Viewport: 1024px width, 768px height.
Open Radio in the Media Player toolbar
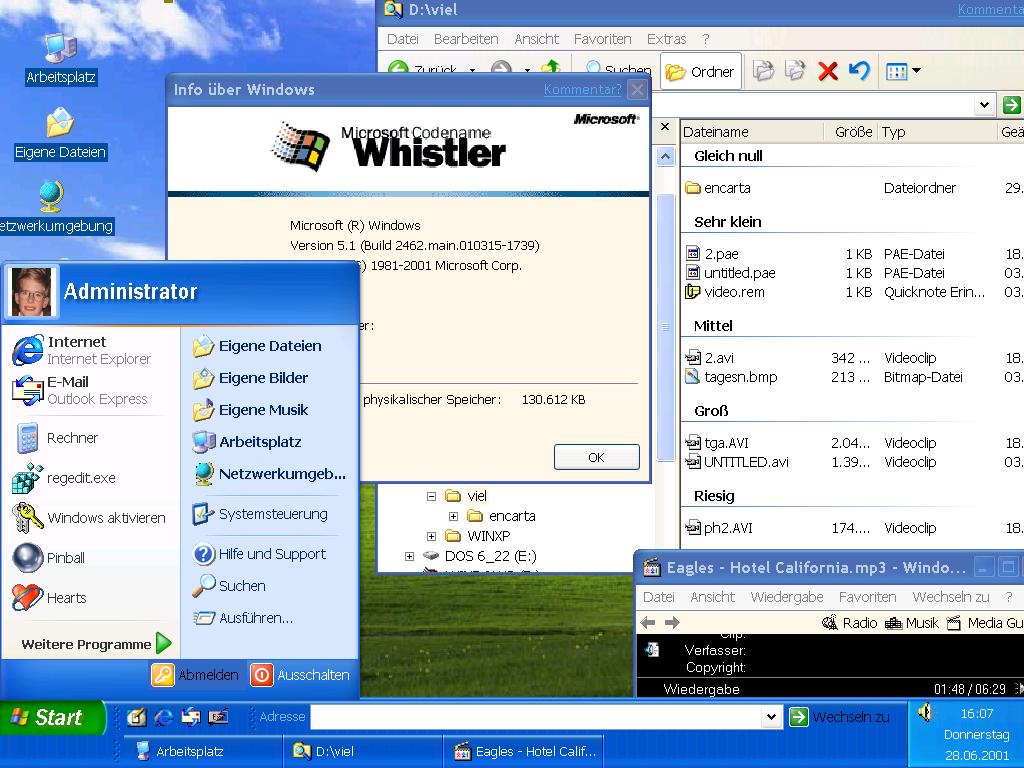[x=849, y=623]
